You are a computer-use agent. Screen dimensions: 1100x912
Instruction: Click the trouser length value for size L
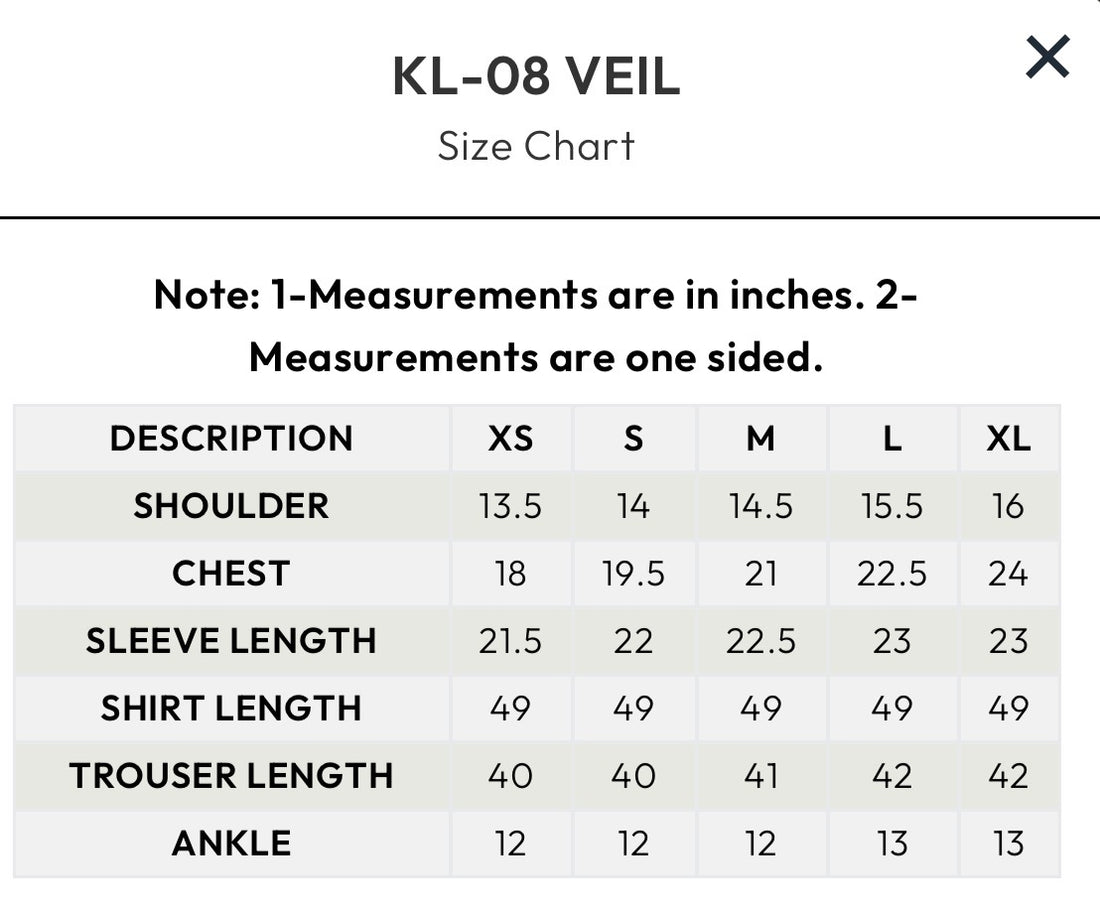892,775
